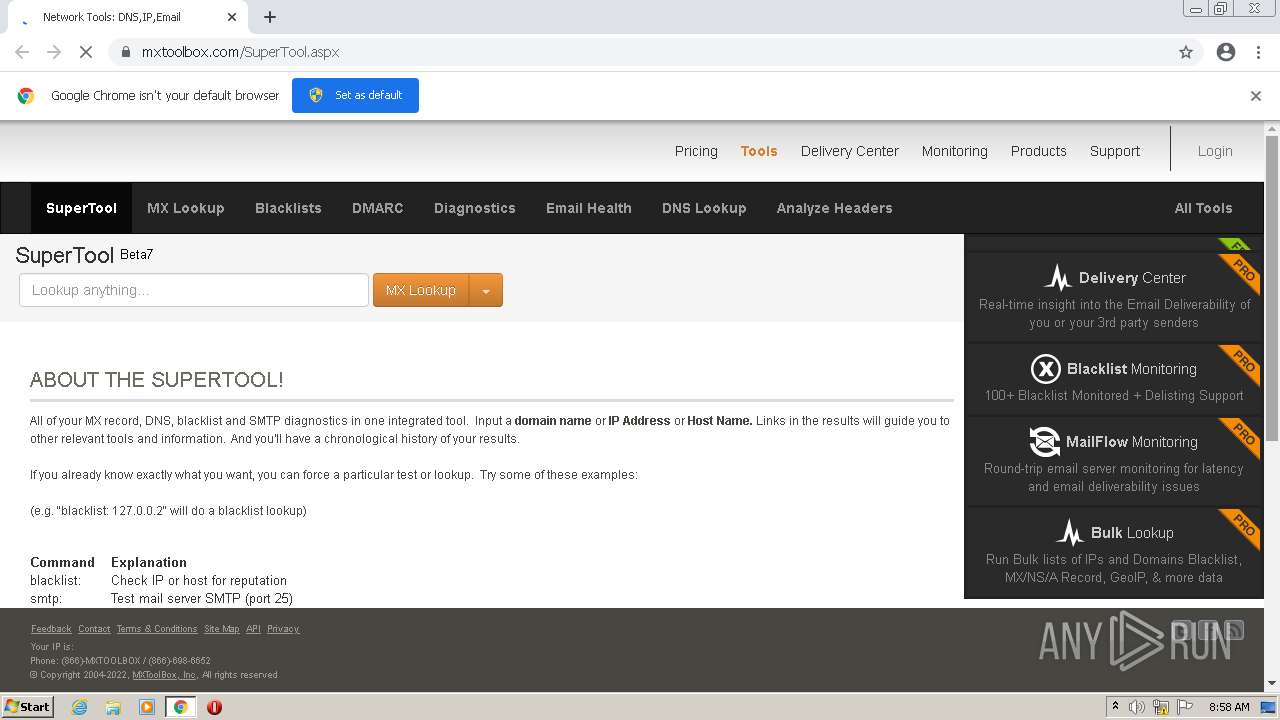Image resolution: width=1280 pixels, height=720 pixels.
Task: Open Terms & Conditions footer link
Action: click(x=157, y=629)
